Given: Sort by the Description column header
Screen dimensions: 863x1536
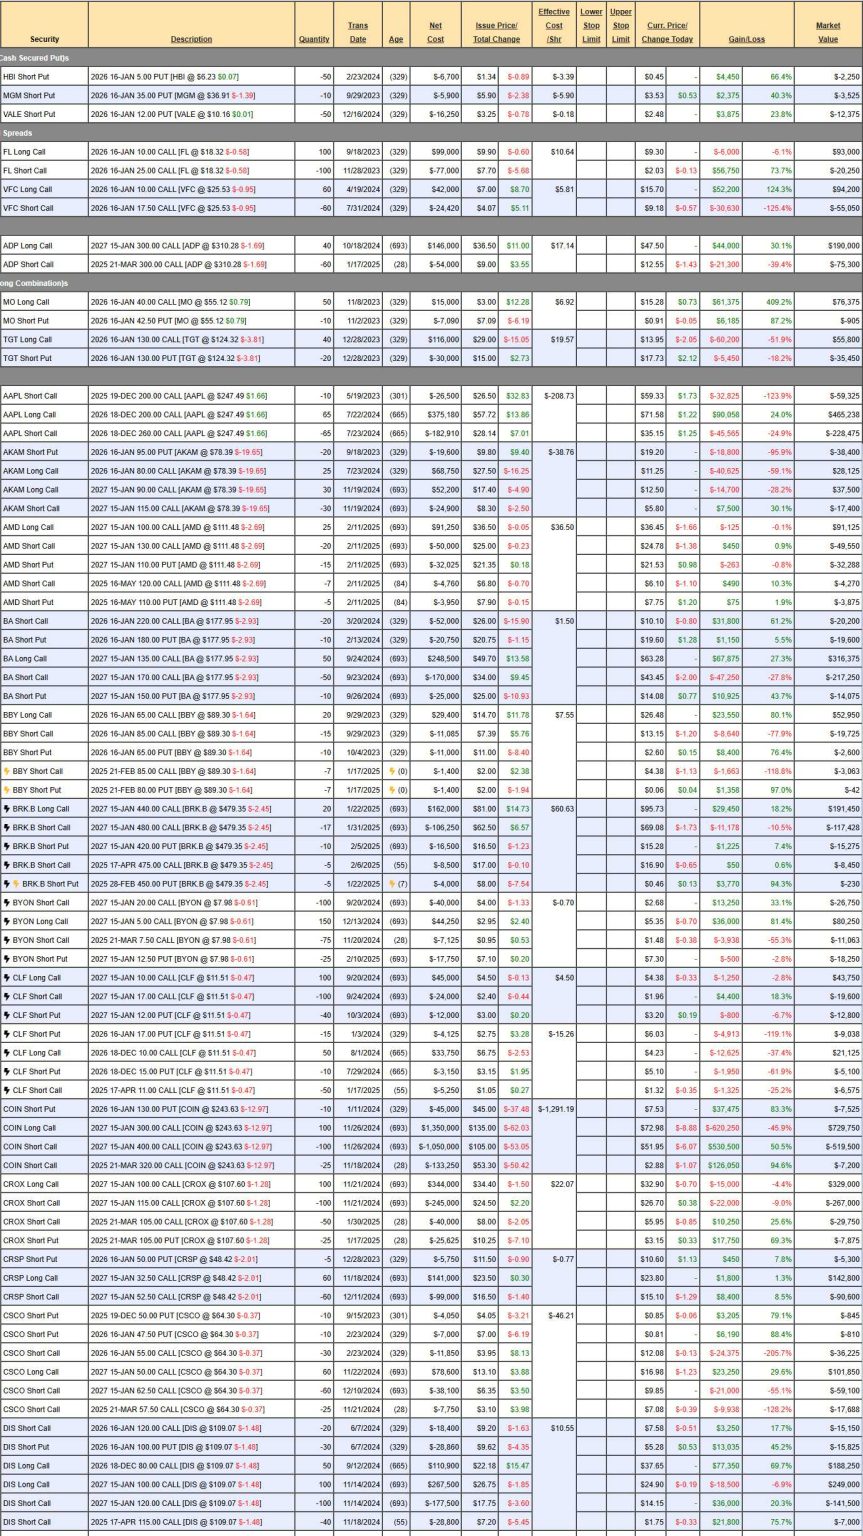Looking at the screenshot, I should click(x=191, y=39).
